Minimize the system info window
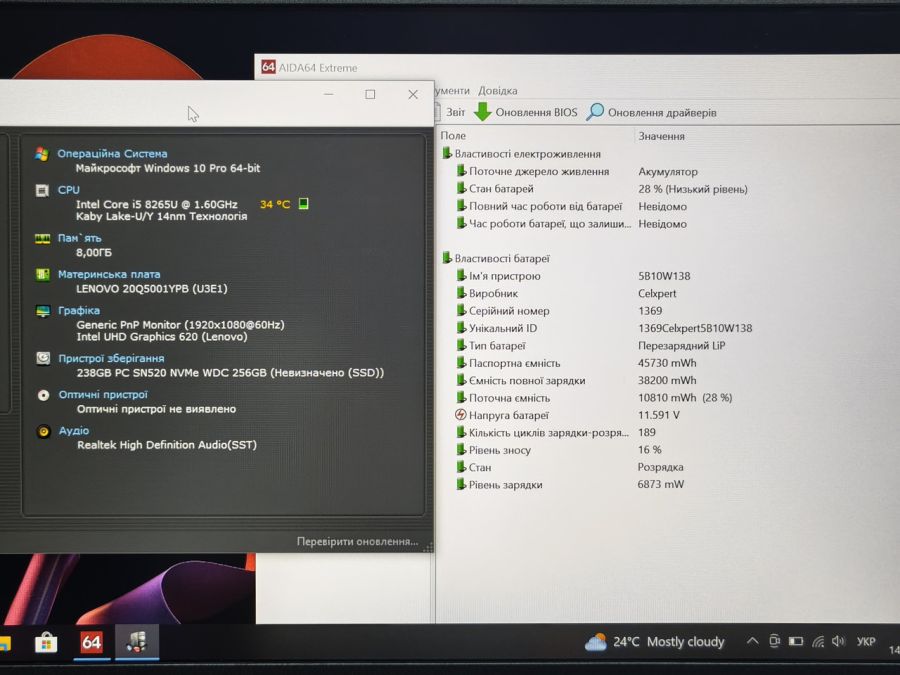Image resolution: width=900 pixels, height=675 pixels. pyautogui.click(x=328, y=94)
